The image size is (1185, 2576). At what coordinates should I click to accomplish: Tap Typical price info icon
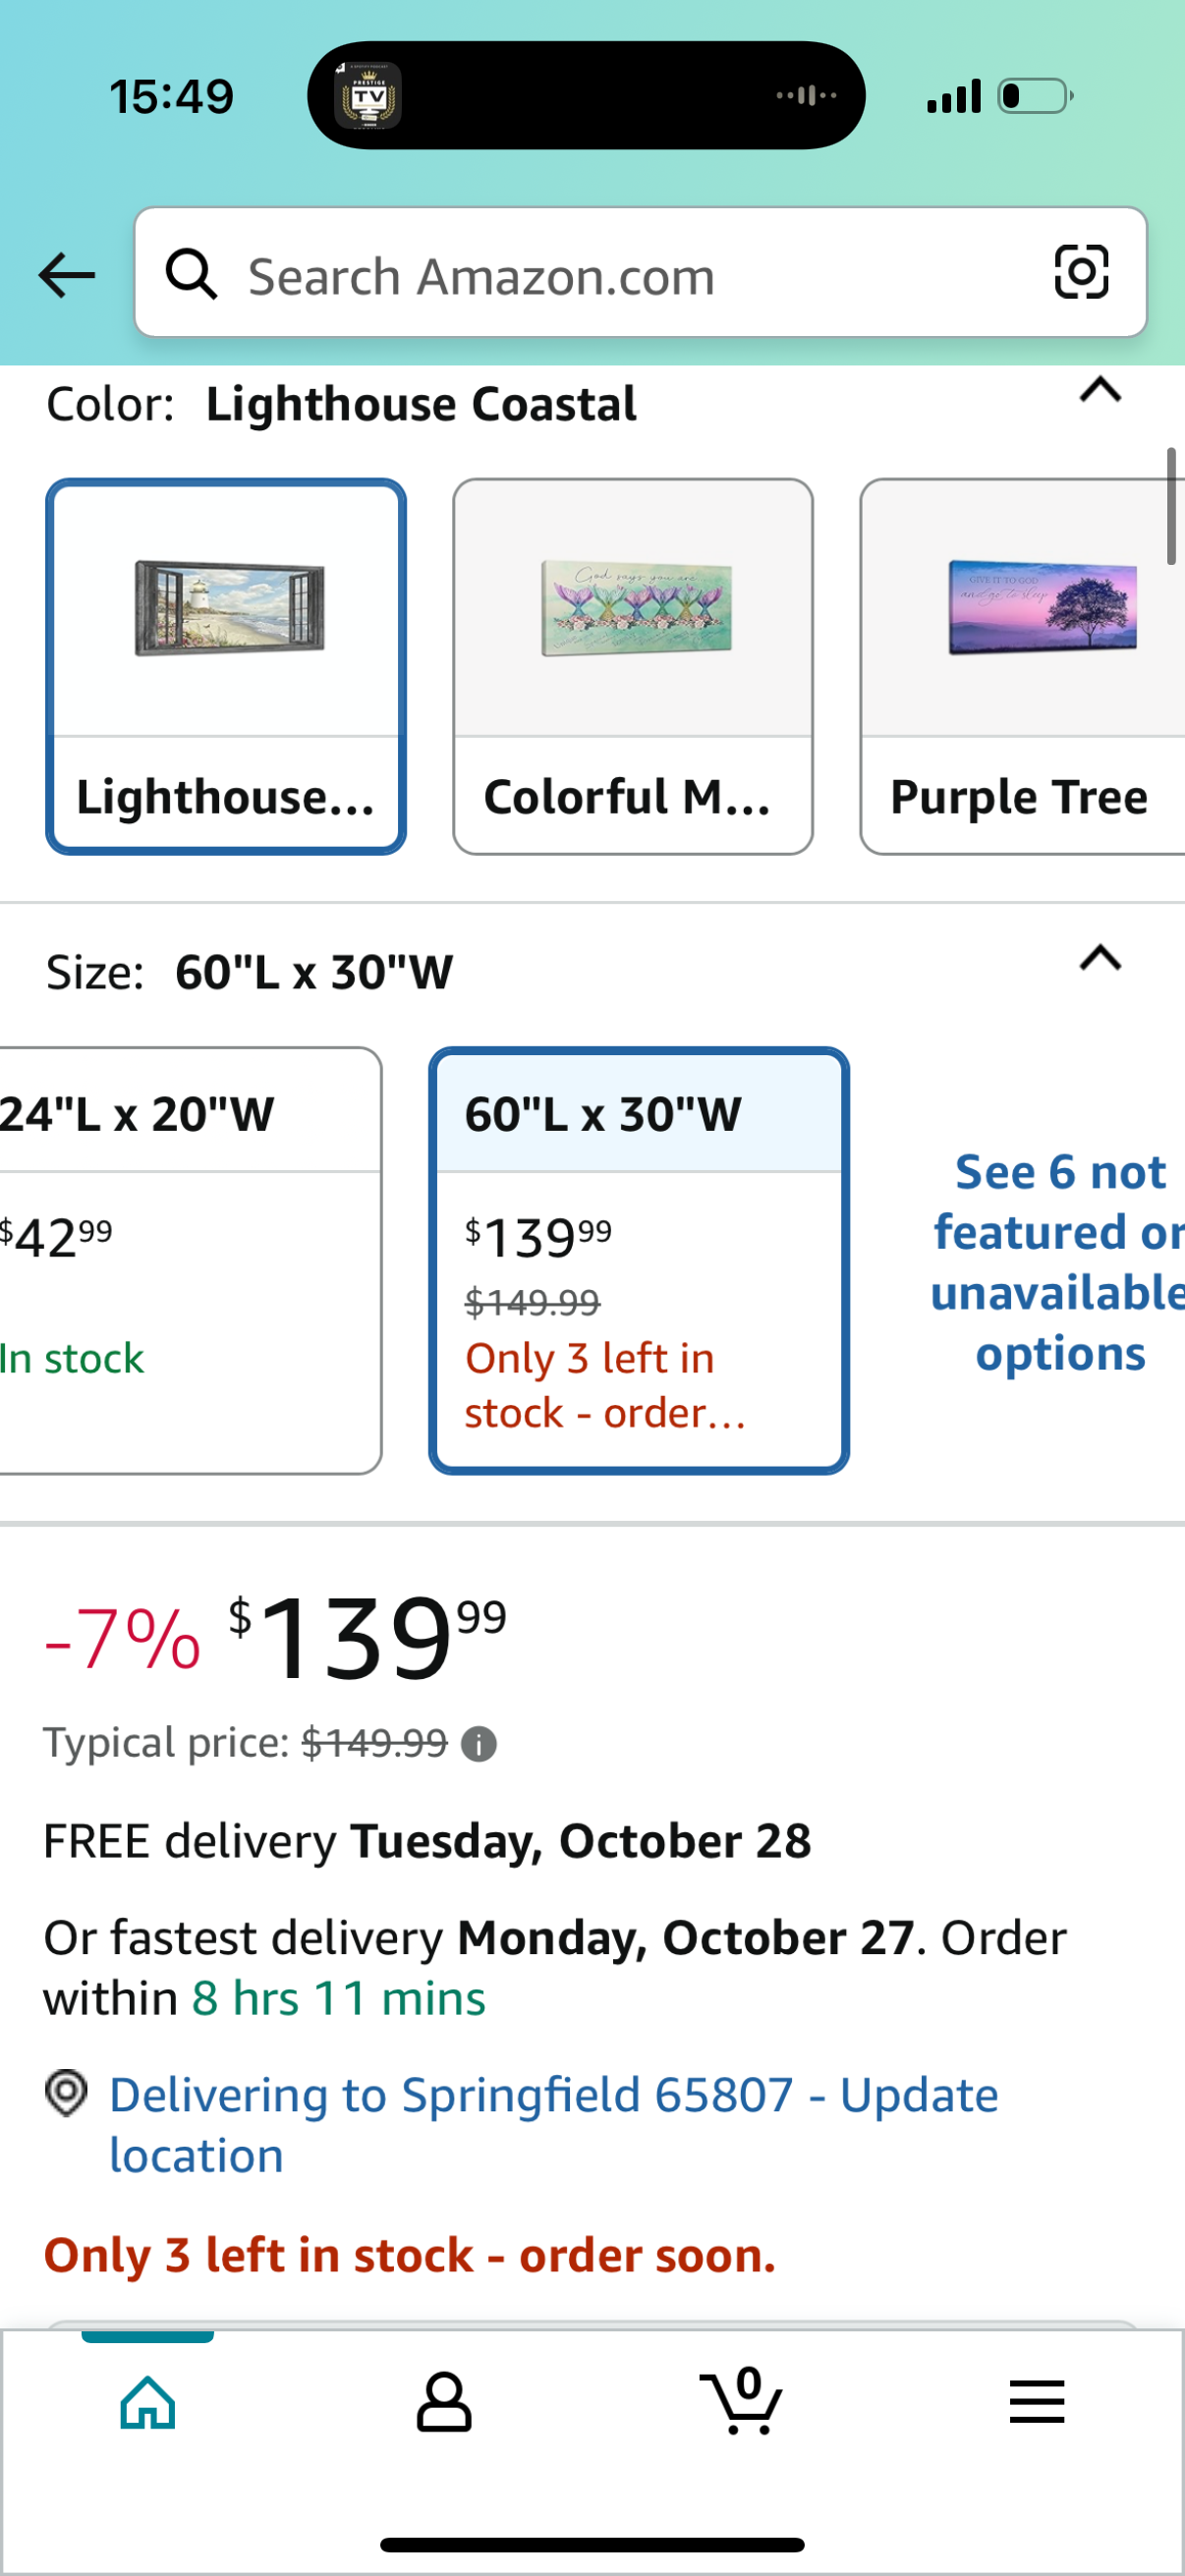(479, 1745)
